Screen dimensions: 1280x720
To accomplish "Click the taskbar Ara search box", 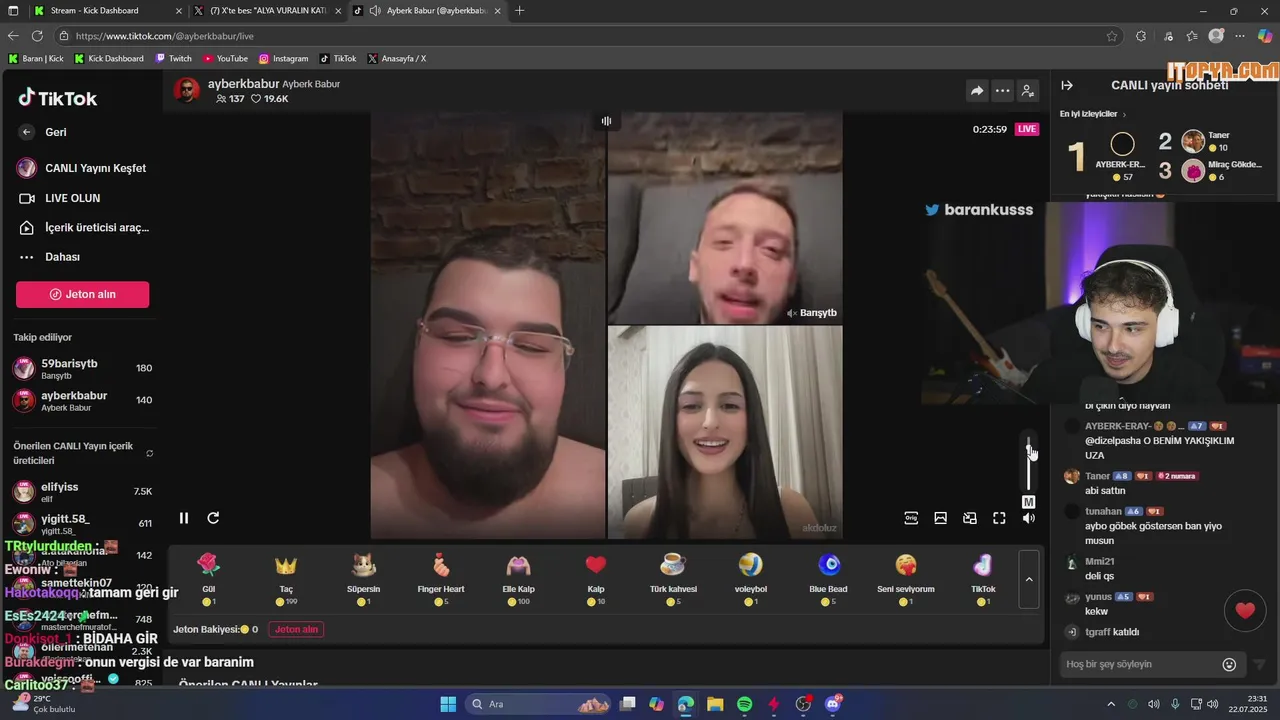I will coord(540,704).
